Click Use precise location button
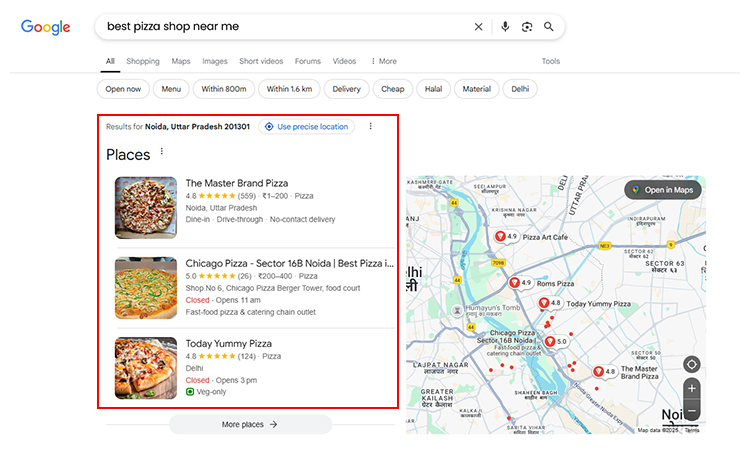 (x=307, y=127)
